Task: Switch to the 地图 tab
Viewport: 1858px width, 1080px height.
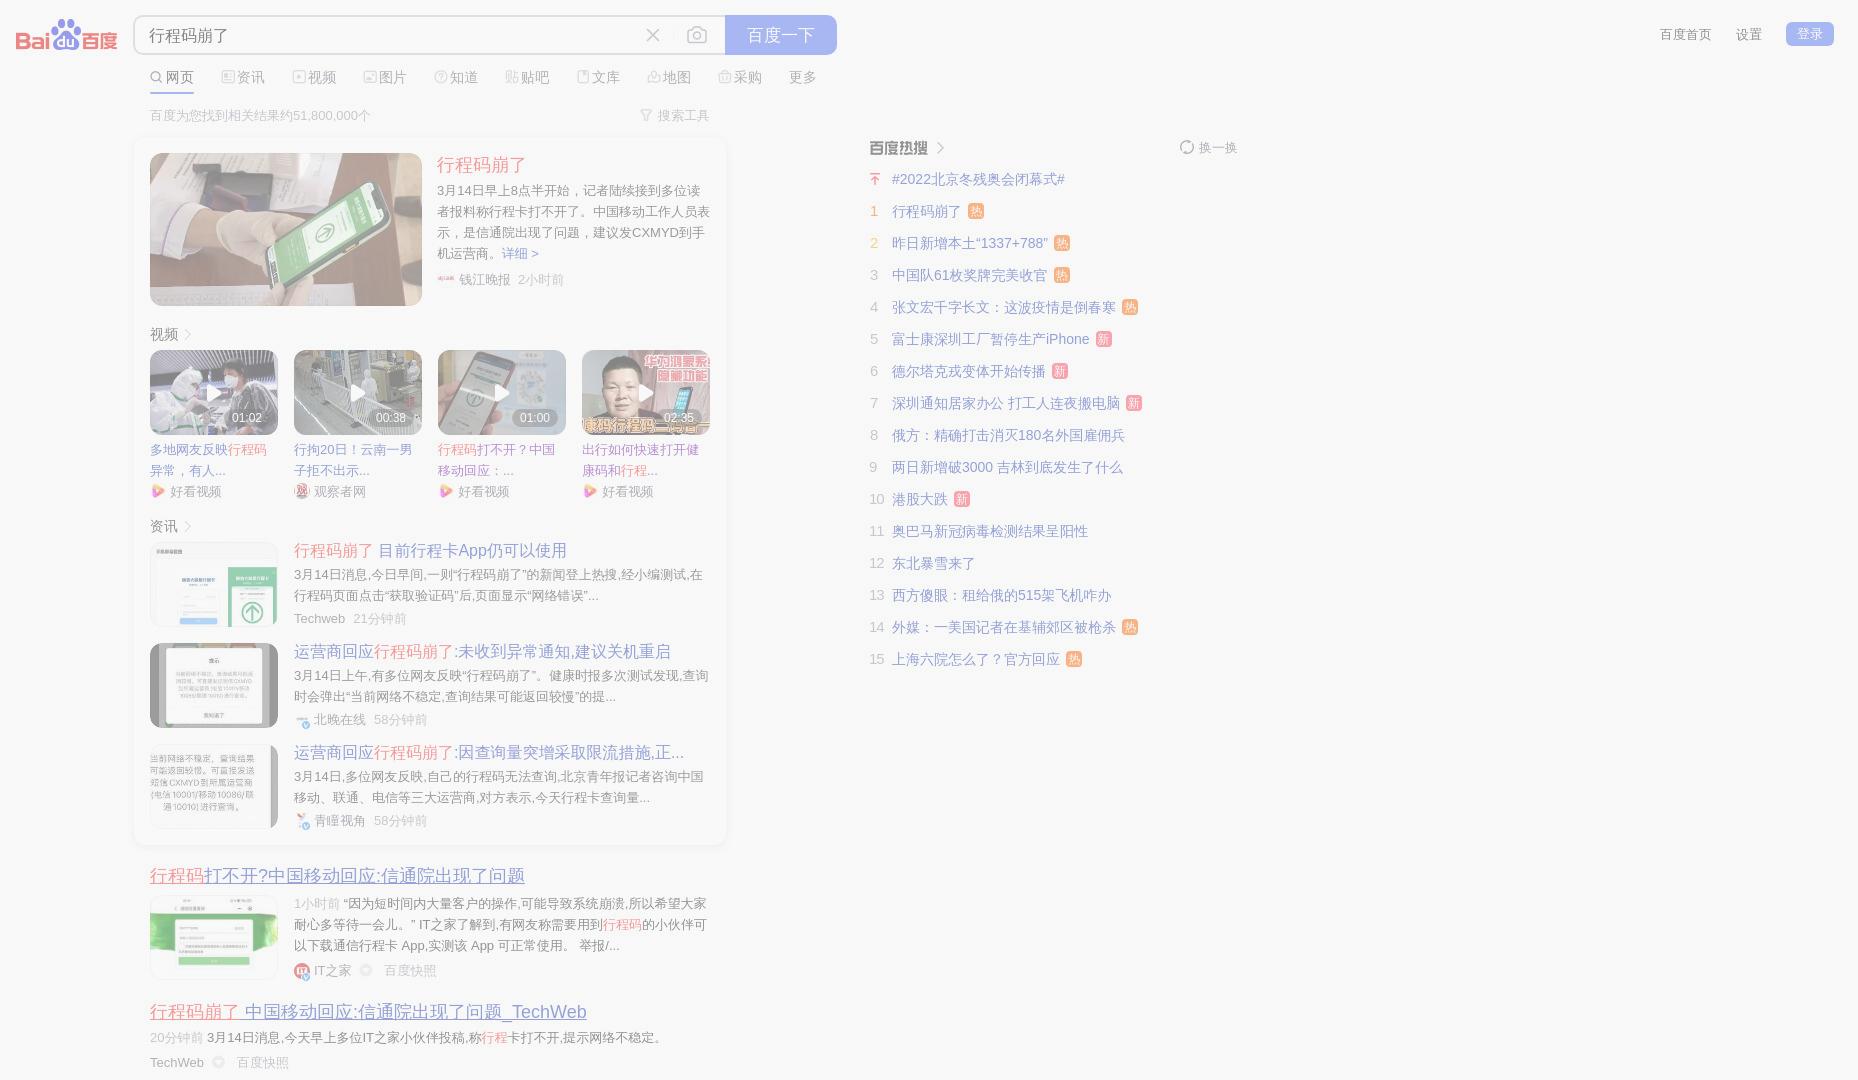Action: tap(669, 77)
